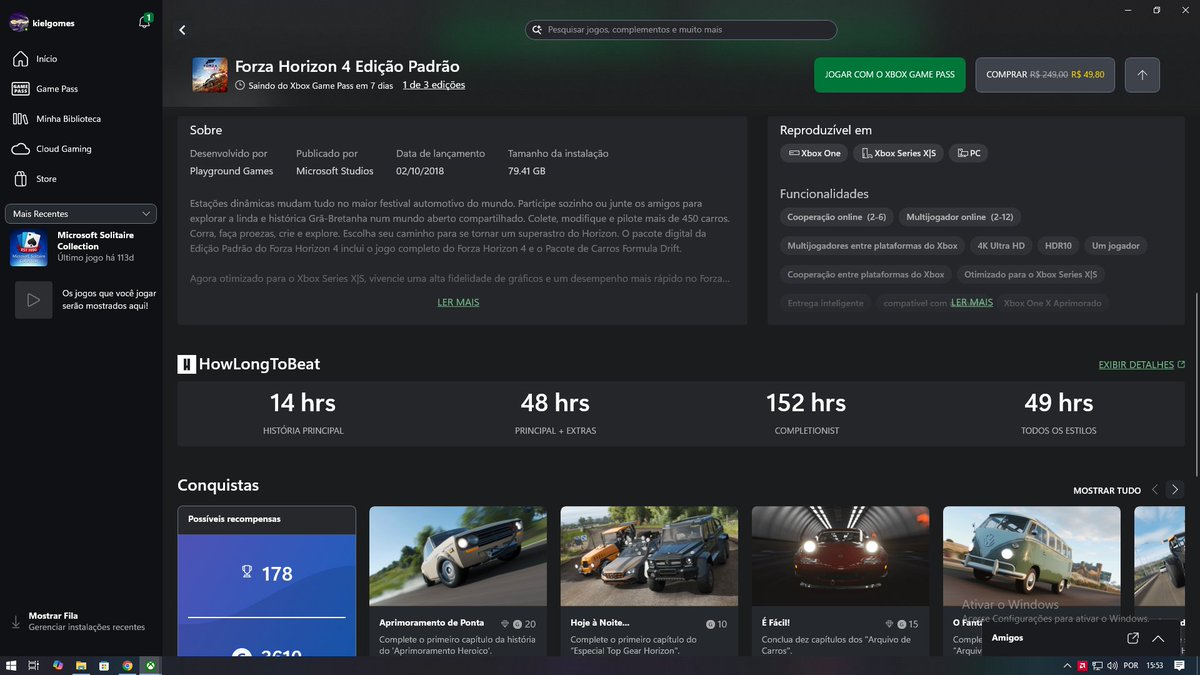Click the 49 hrs Todos os Estilos stat
The height and width of the screenshot is (675, 1200).
1060,414
